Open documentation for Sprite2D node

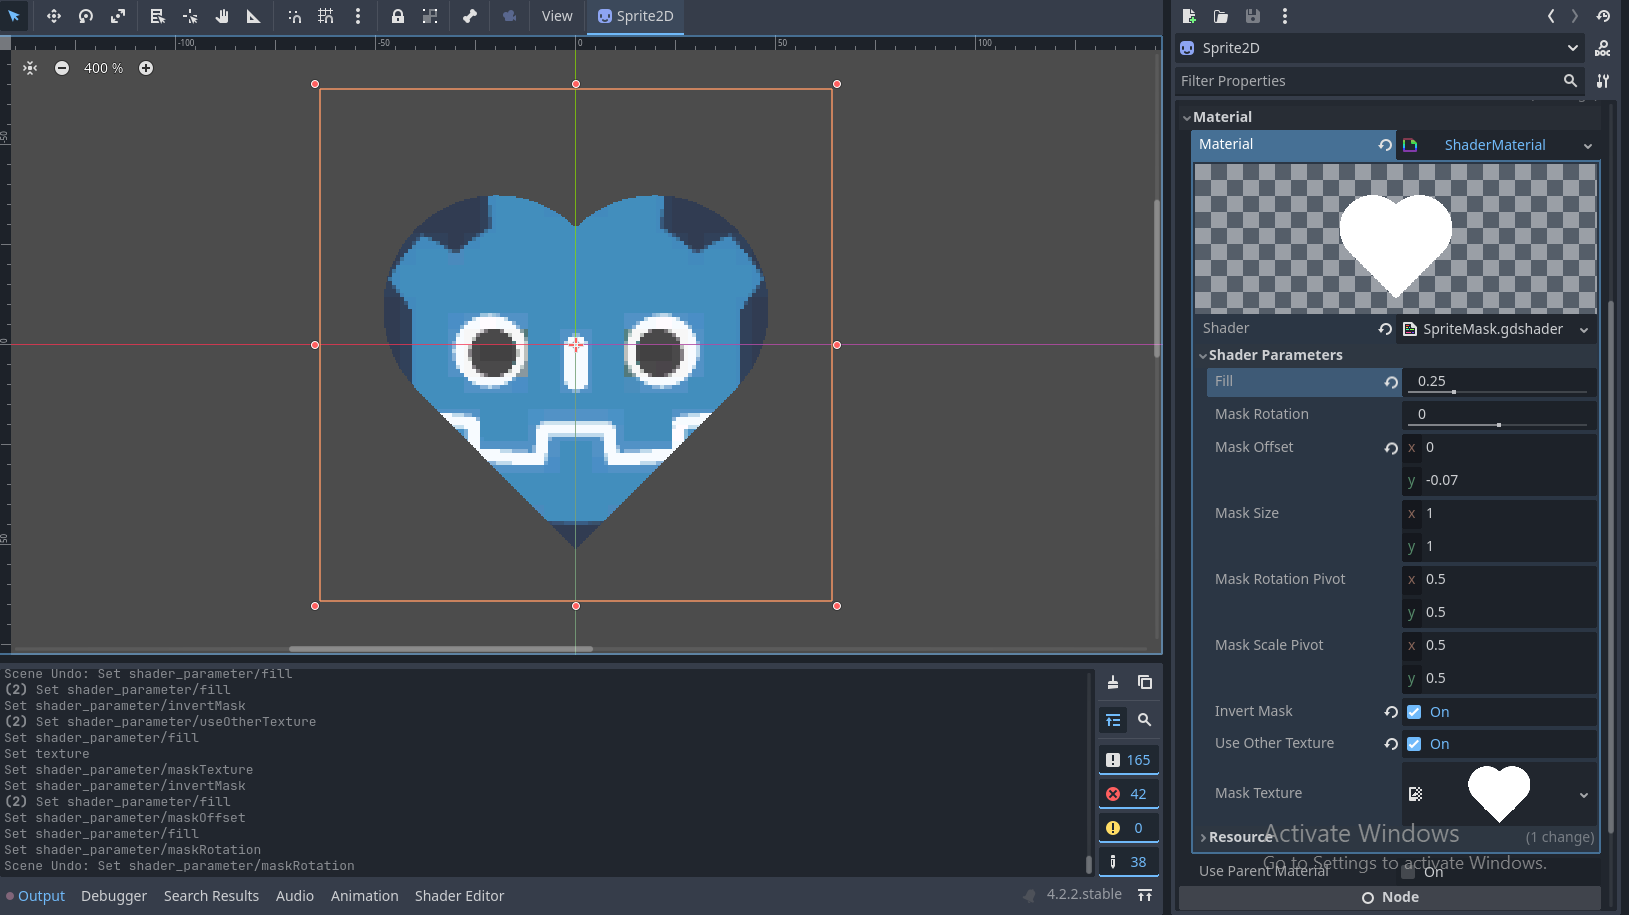[x=1603, y=48]
